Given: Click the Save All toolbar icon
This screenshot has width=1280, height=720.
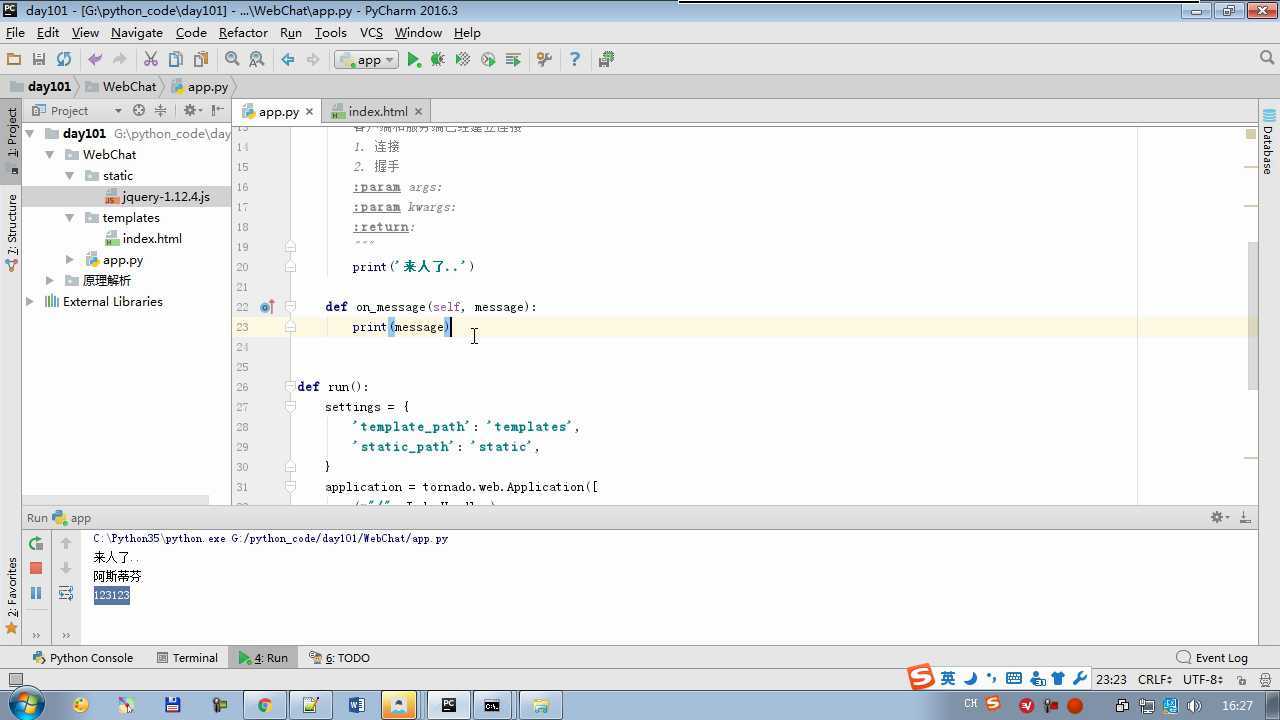Looking at the screenshot, I should click(x=39, y=60).
